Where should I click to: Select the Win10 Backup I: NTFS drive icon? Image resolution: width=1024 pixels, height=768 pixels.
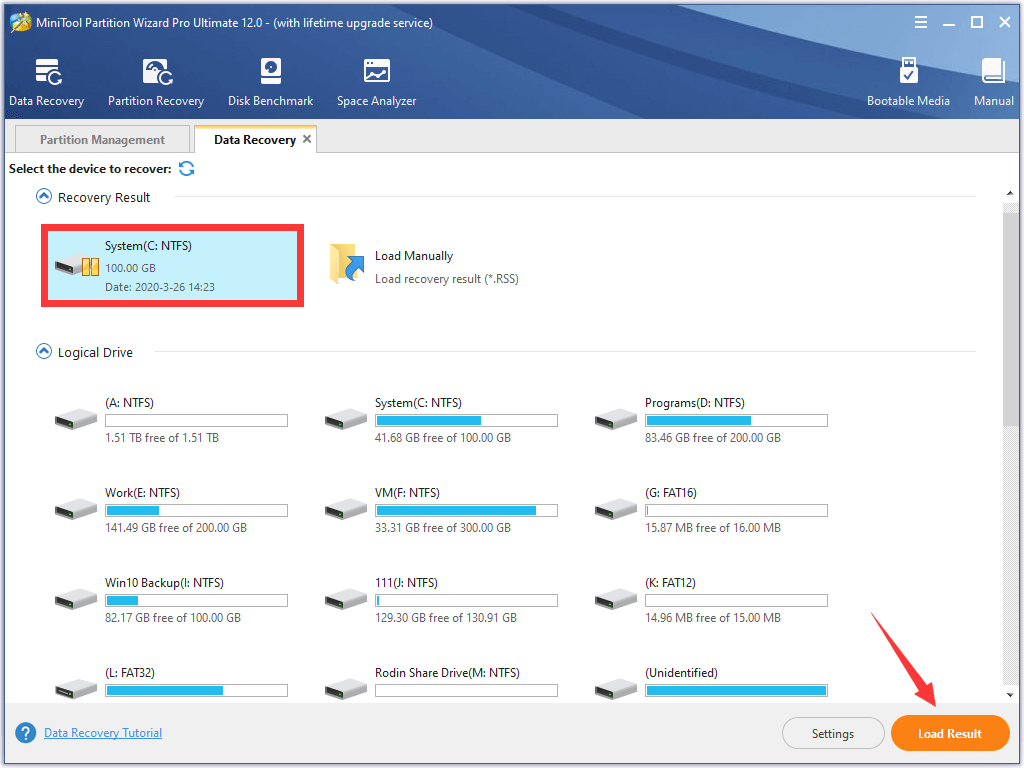pyautogui.click(x=76, y=600)
